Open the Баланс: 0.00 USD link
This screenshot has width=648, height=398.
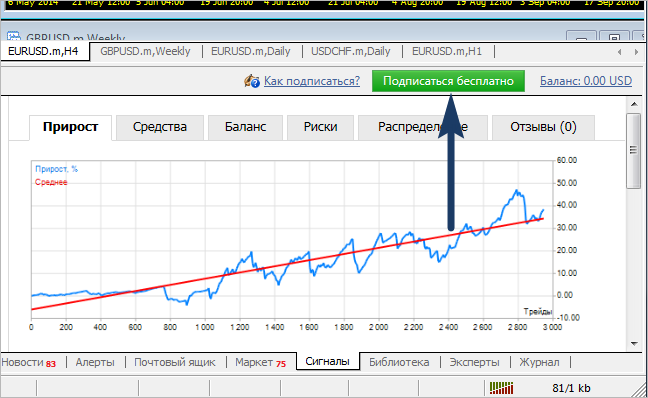click(x=586, y=81)
